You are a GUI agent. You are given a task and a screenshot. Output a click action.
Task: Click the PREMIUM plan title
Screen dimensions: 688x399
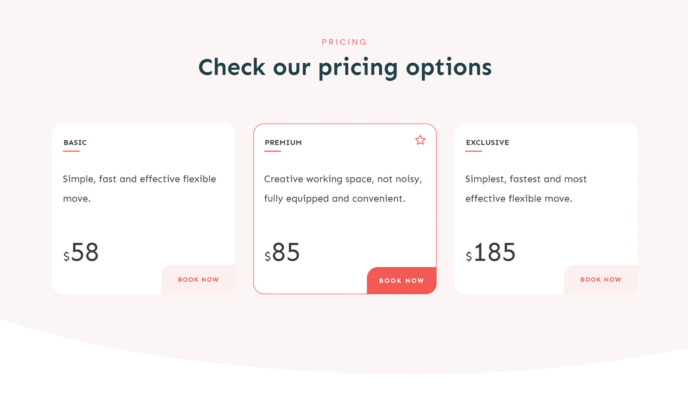(x=283, y=143)
